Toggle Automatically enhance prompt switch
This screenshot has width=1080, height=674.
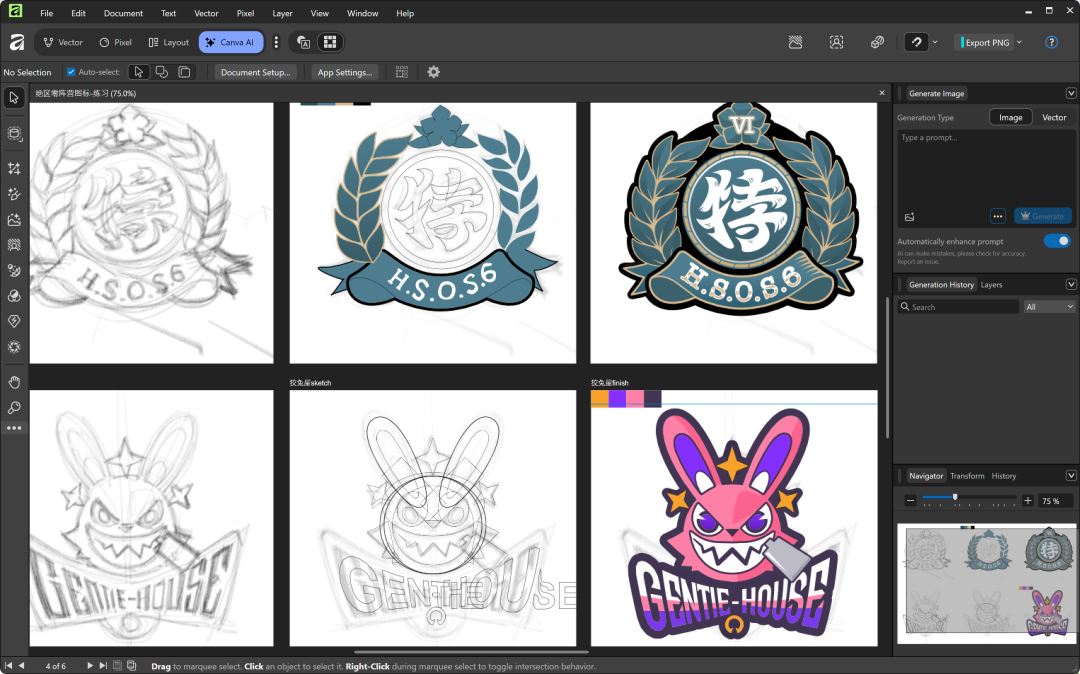tap(1057, 241)
